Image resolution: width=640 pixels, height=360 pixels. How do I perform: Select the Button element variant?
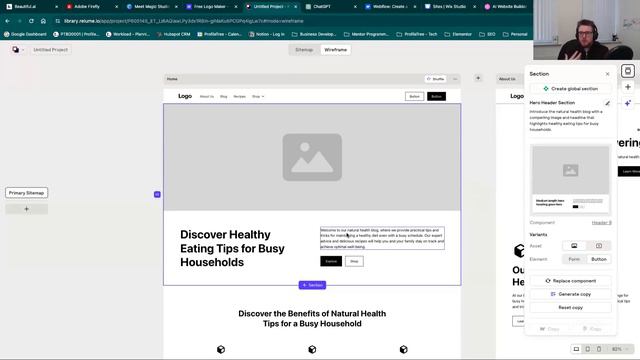click(599, 259)
